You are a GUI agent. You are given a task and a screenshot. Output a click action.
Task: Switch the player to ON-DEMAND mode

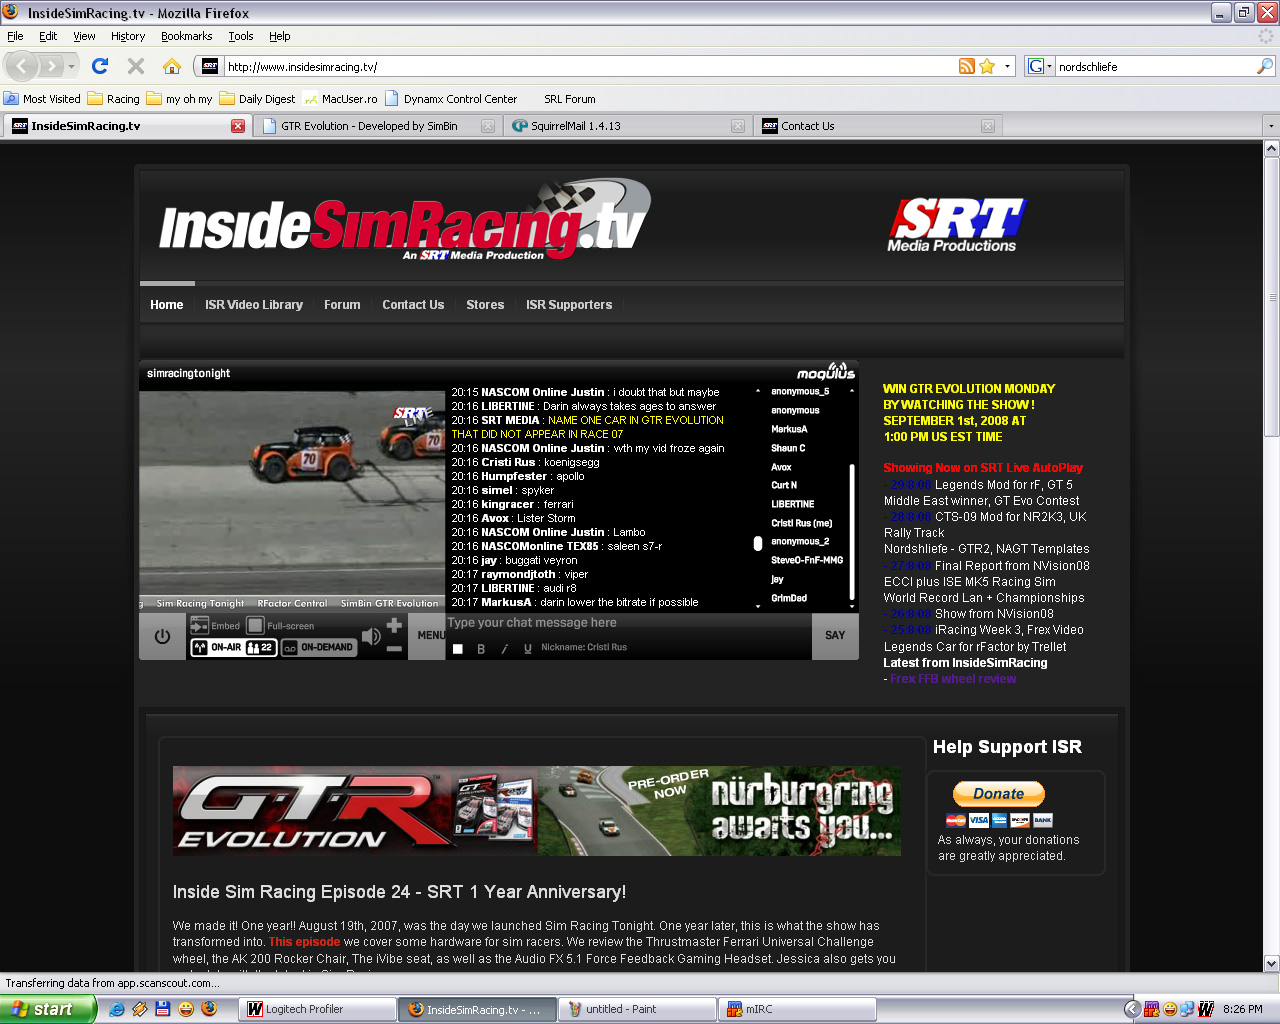(x=318, y=647)
